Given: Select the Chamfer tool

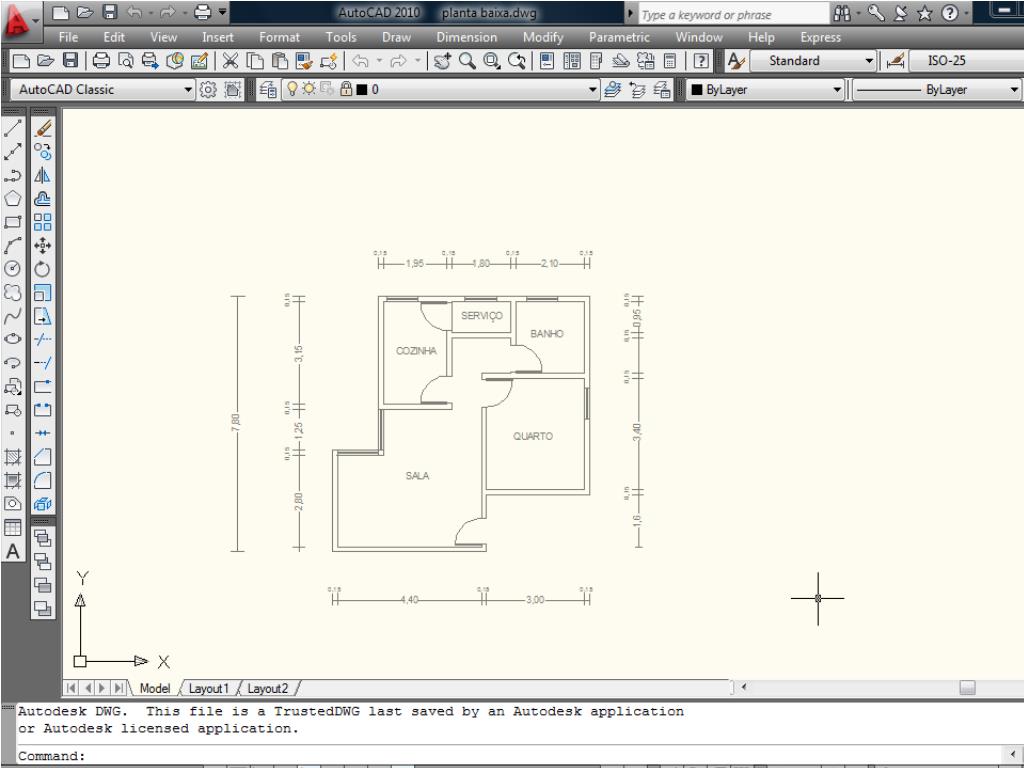Looking at the screenshot, I should tap(42, 456).
